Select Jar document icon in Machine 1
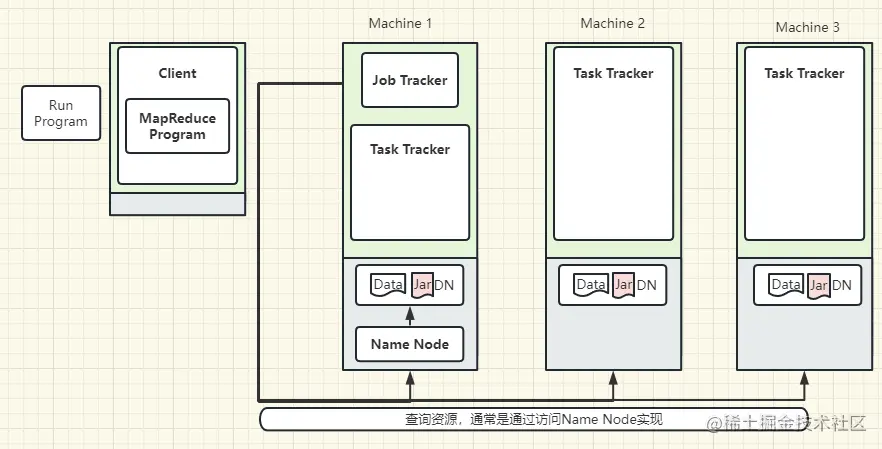This screenshot has height=449, width=882. (x=422, y=285)
